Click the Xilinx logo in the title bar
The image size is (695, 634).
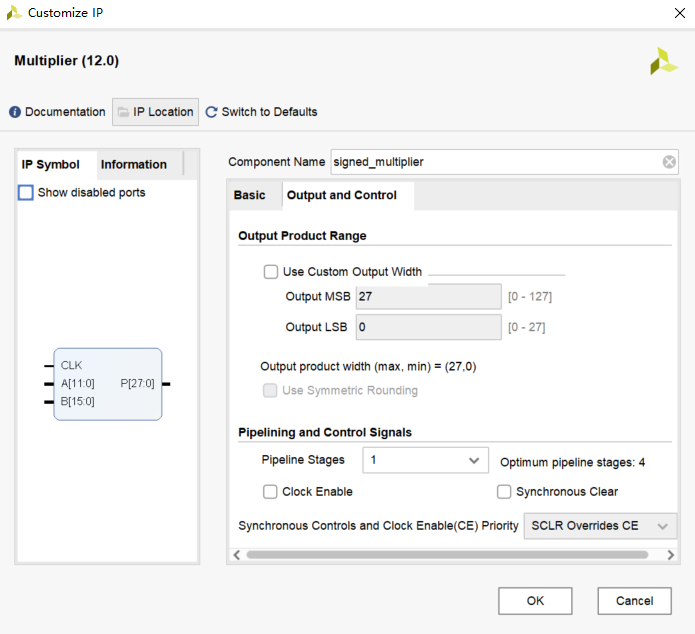coord(14,13)
